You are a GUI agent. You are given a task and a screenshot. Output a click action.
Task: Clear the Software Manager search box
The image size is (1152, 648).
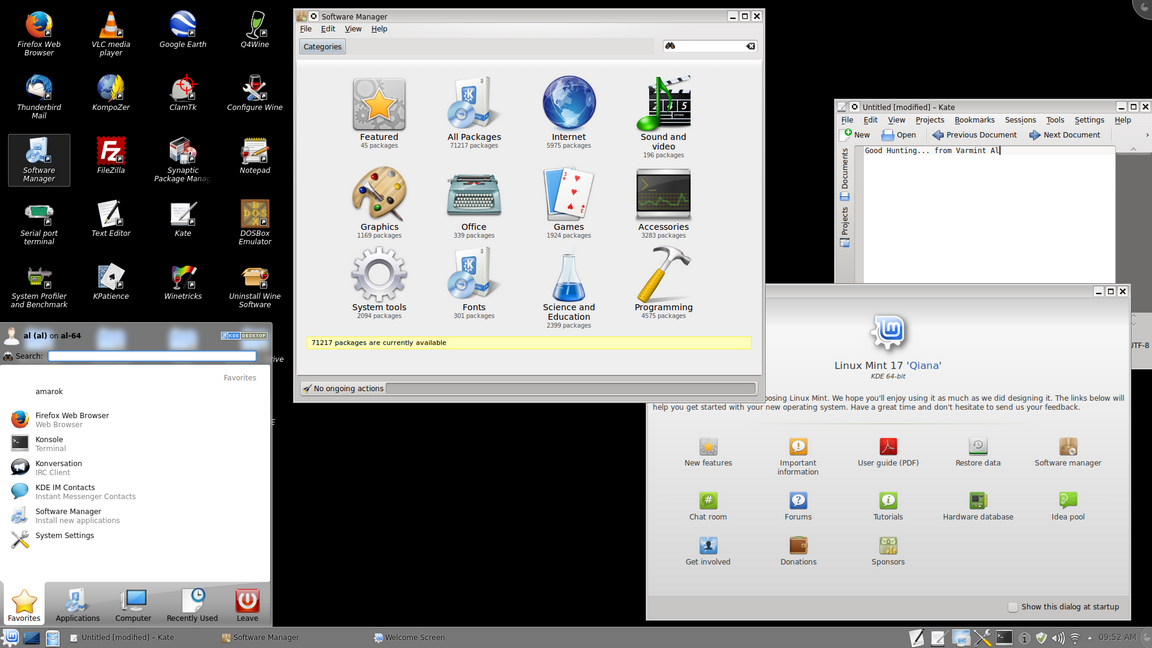tap(750, 46)
